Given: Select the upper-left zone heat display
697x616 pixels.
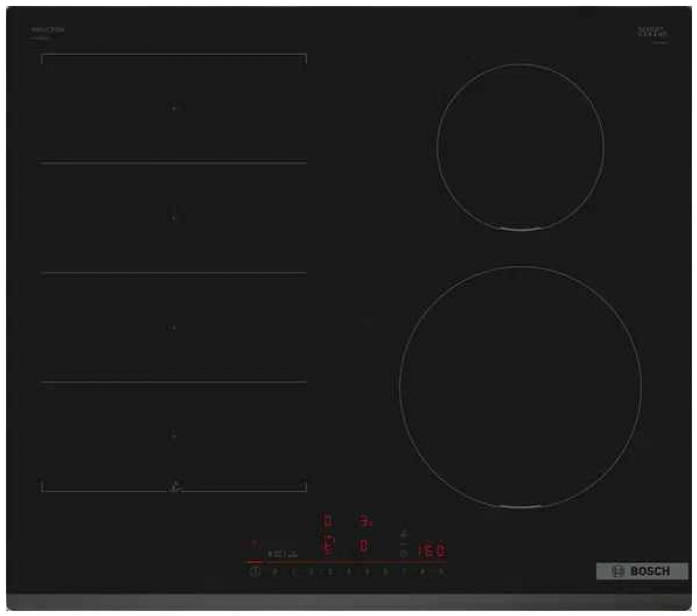Looking at the screenshot, I should (x=327, y=521).
